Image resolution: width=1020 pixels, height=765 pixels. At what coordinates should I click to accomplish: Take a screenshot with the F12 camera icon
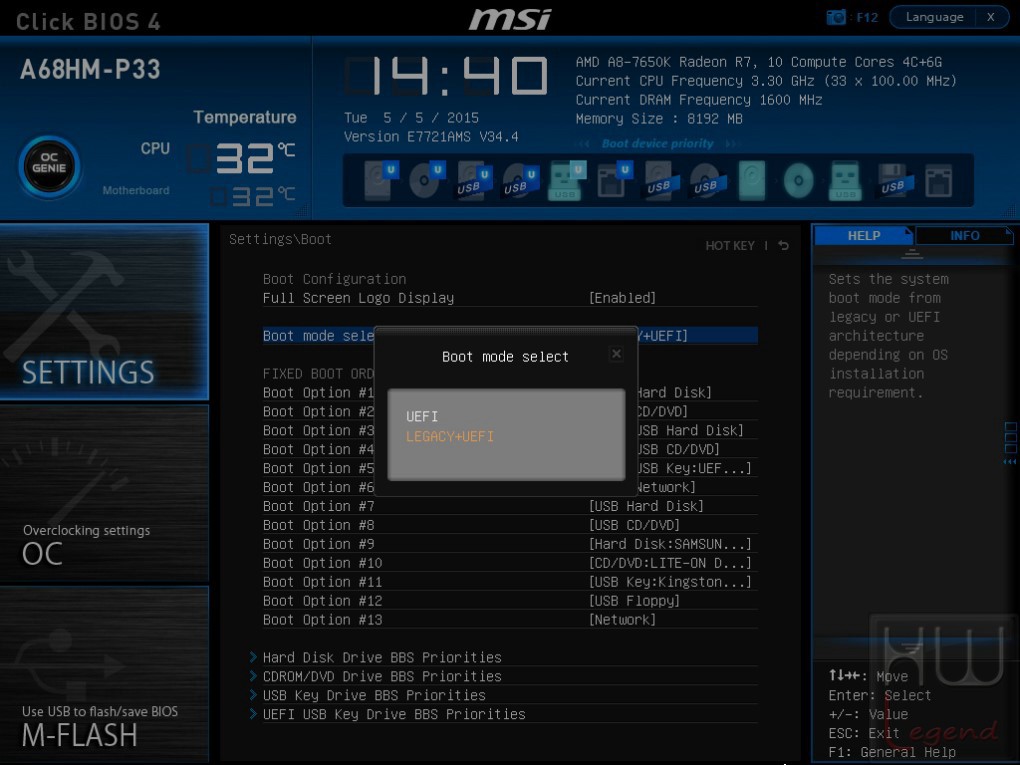pos(836,18)
